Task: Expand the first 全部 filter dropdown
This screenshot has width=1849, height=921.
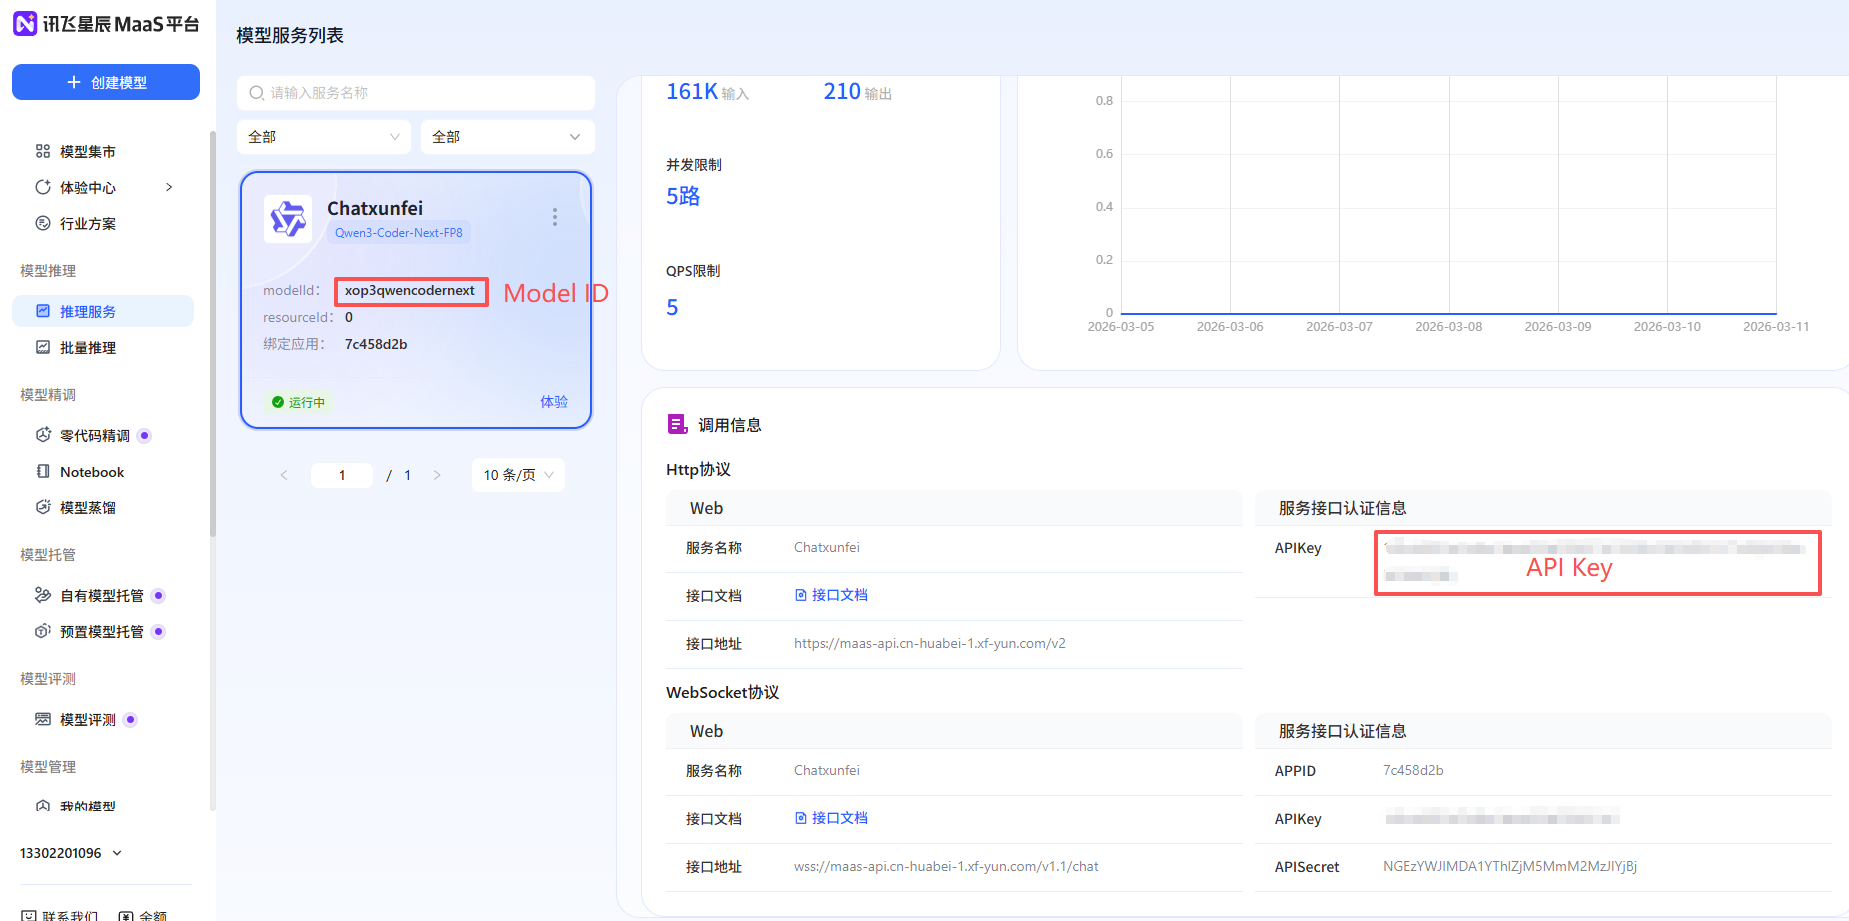Action: 323,136
